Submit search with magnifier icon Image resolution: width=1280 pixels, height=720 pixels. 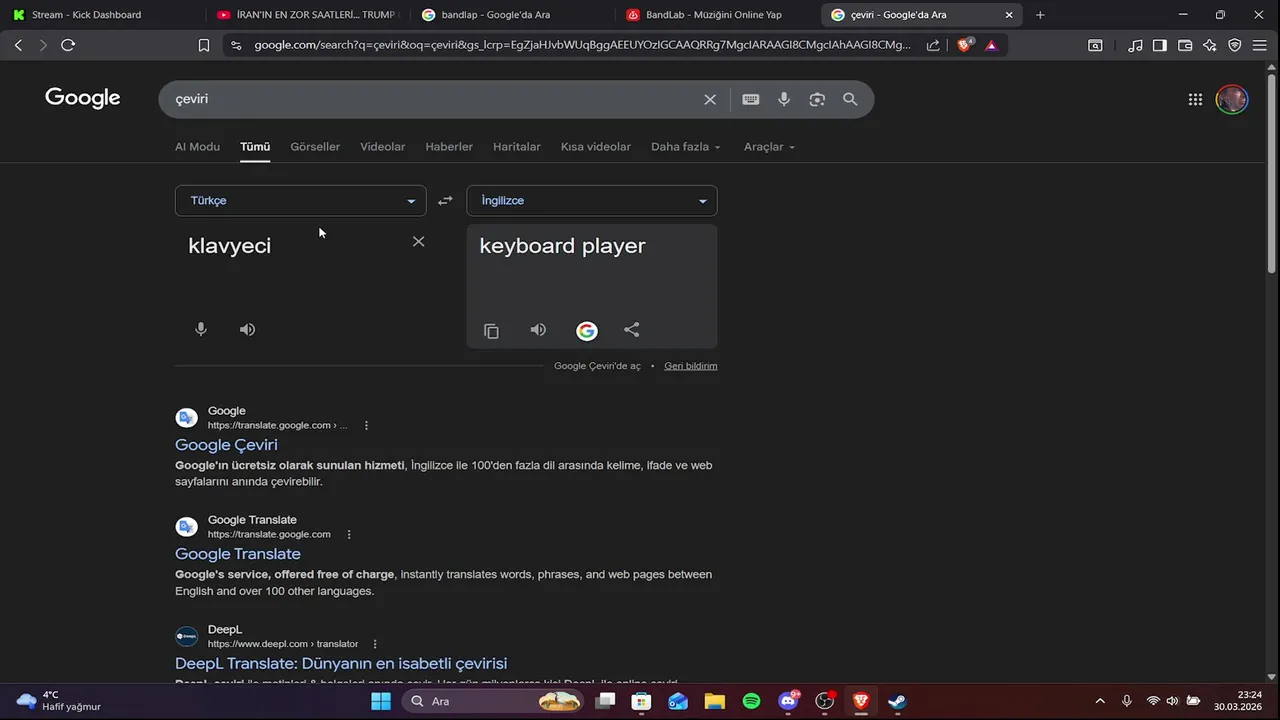(850, 99)
